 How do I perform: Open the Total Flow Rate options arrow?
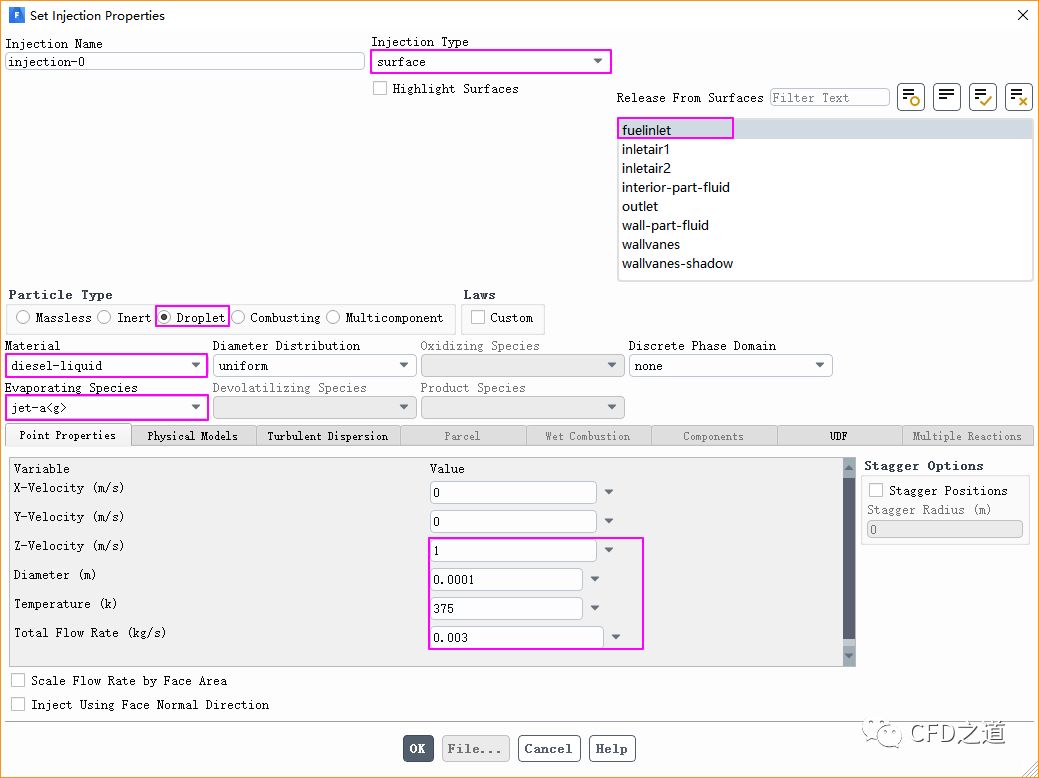[616, 637]
